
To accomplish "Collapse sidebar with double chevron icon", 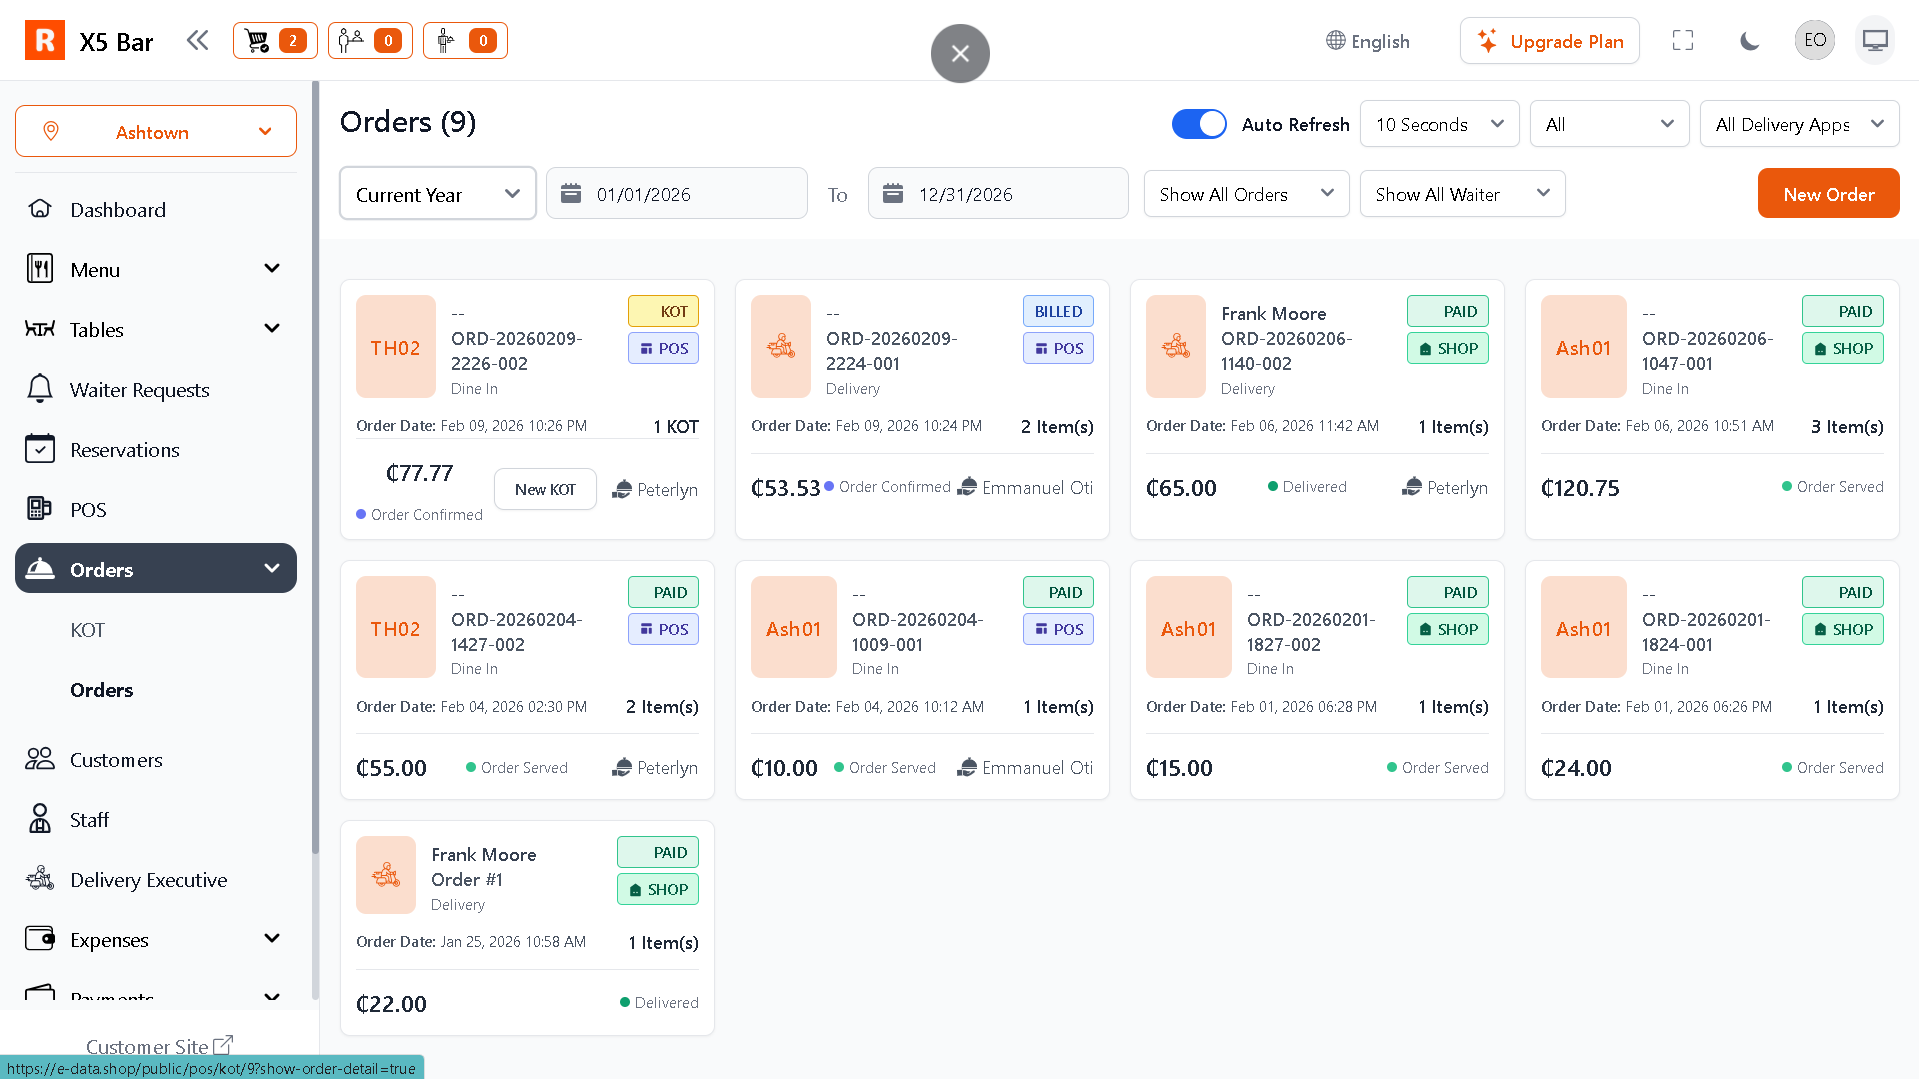I will coord(197,41).
